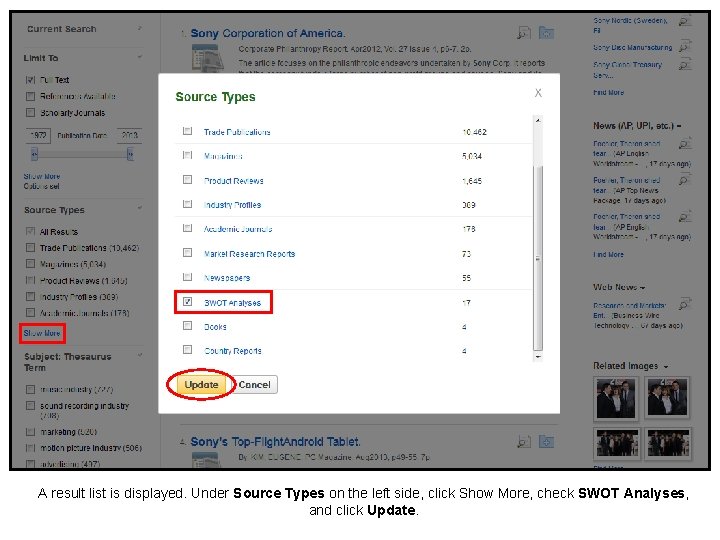Screen dimensions: 720x540
Task: Document thumbnail for Sony Corporation of America
Action: [x=208, y=58]
